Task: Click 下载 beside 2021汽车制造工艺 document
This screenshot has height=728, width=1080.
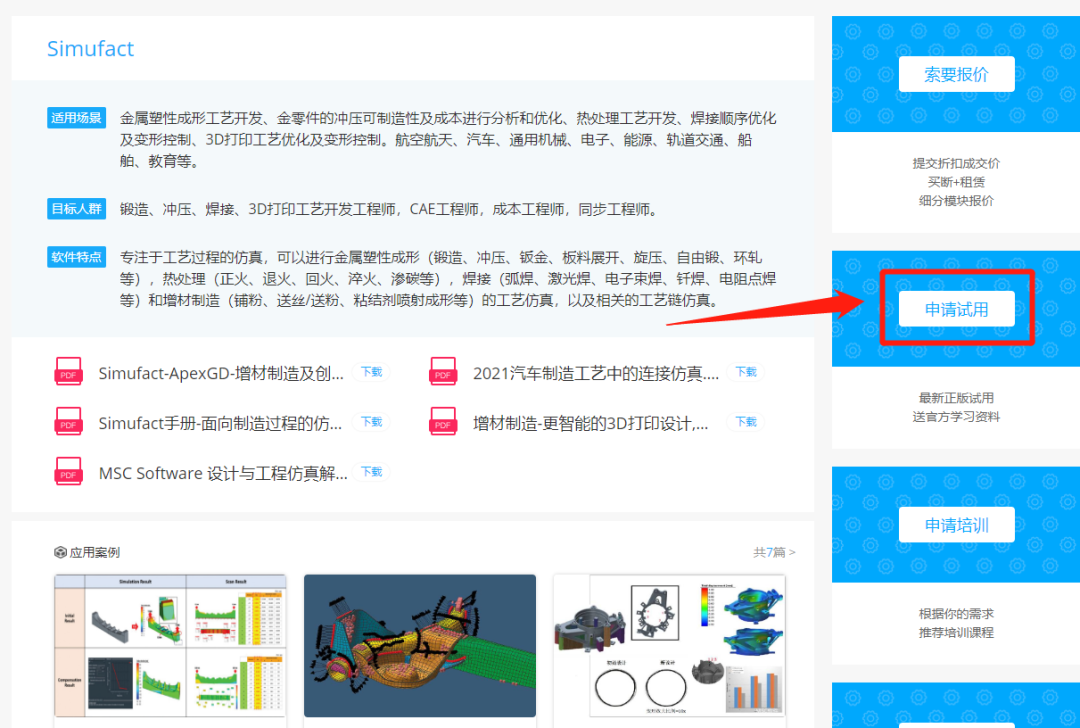Action: 745,371
